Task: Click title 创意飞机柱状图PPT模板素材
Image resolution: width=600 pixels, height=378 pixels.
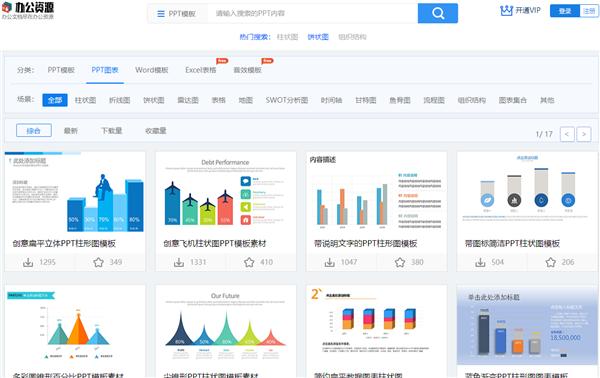Action: pyautogui.click(x=215, y=243)
